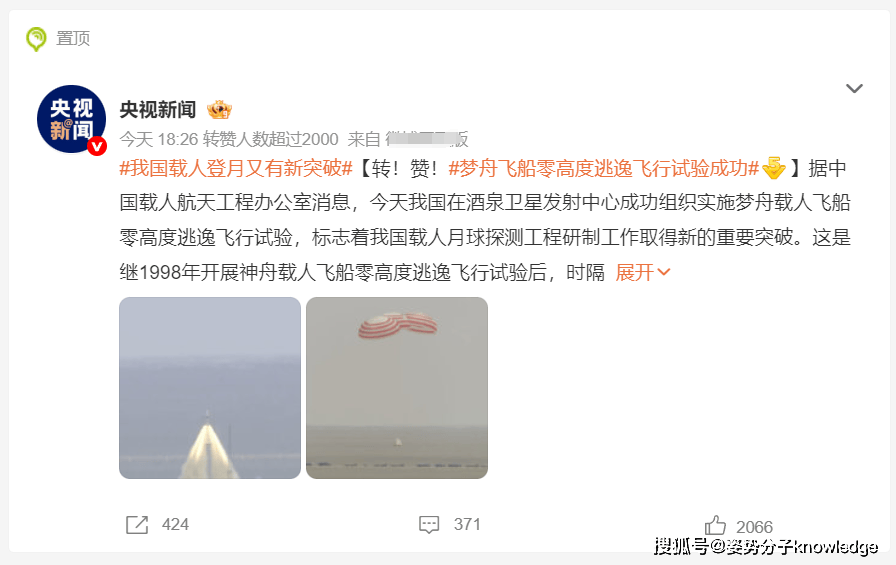Click the green pinned post icon
The height and width of the screenshot is (565, 896).
(36, 39)
